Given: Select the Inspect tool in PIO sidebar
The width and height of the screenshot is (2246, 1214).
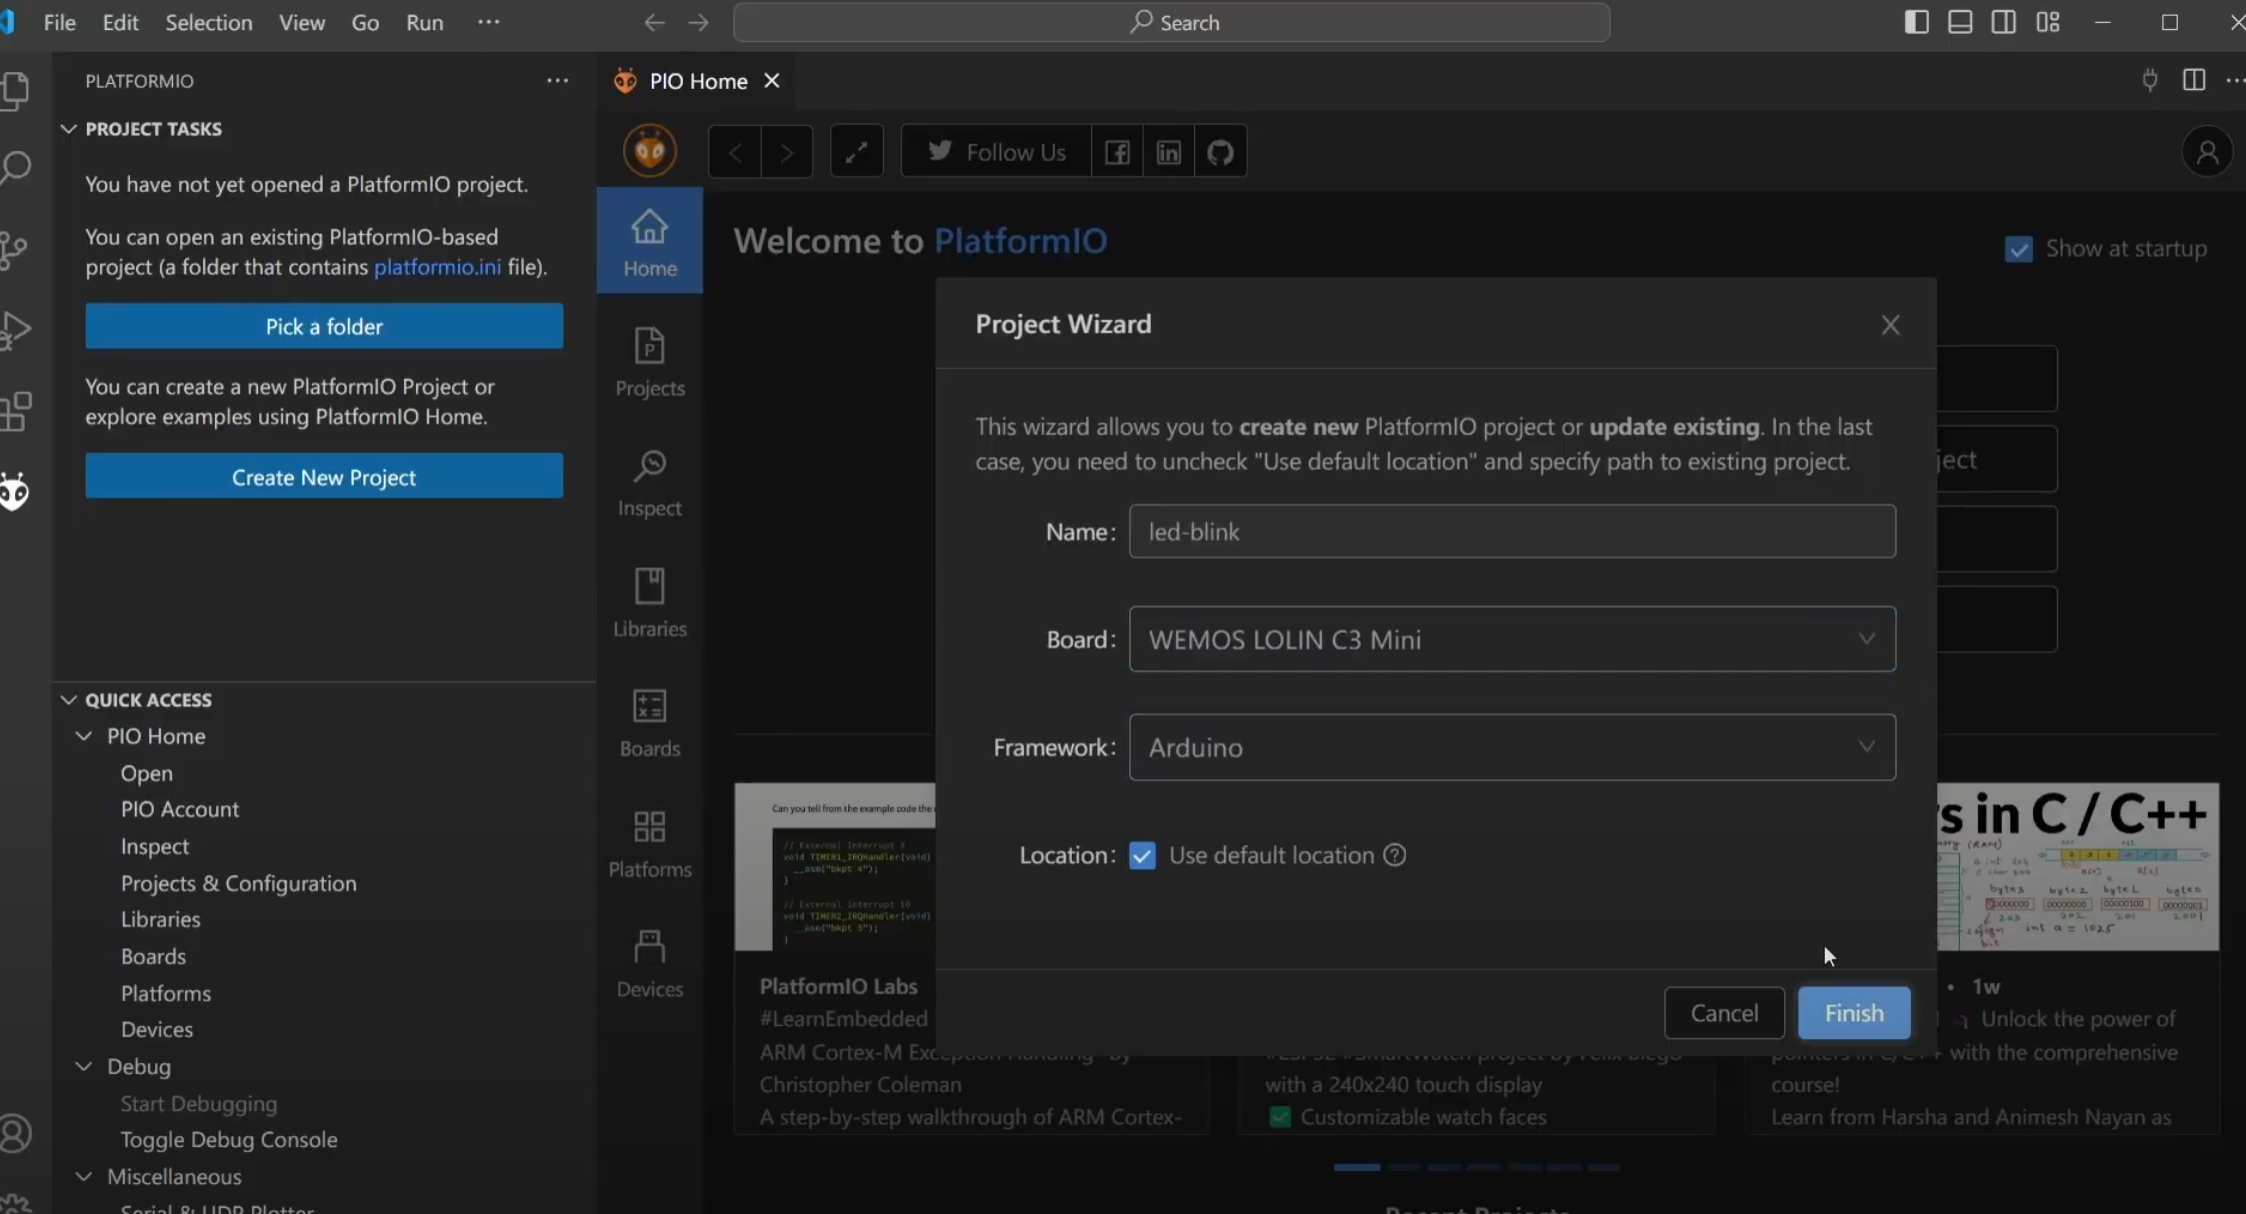Looking at the screenshot, I should (x=649, y=483).
